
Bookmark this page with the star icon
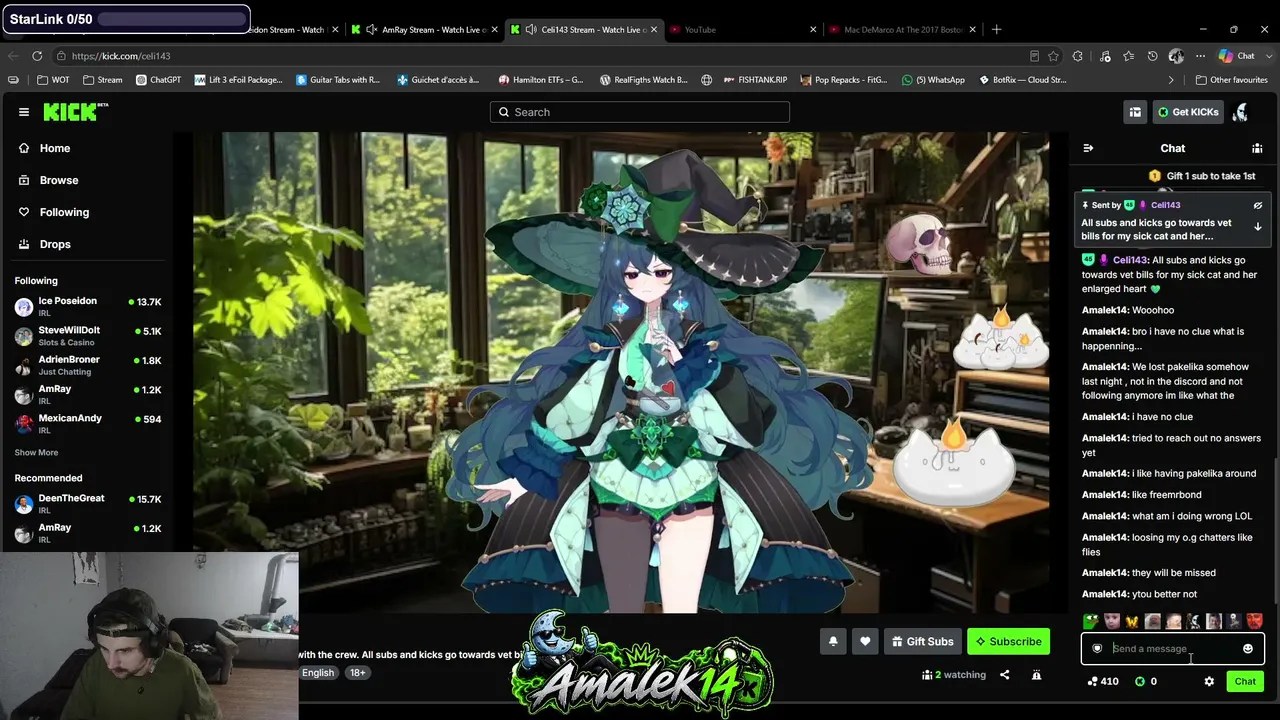1054,56
